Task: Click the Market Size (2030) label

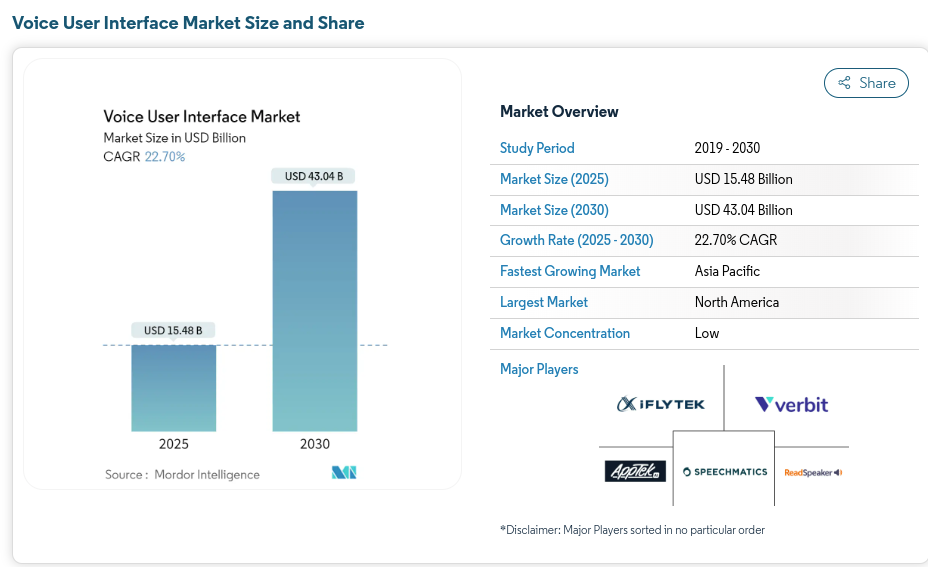Action: coord(554,210)
